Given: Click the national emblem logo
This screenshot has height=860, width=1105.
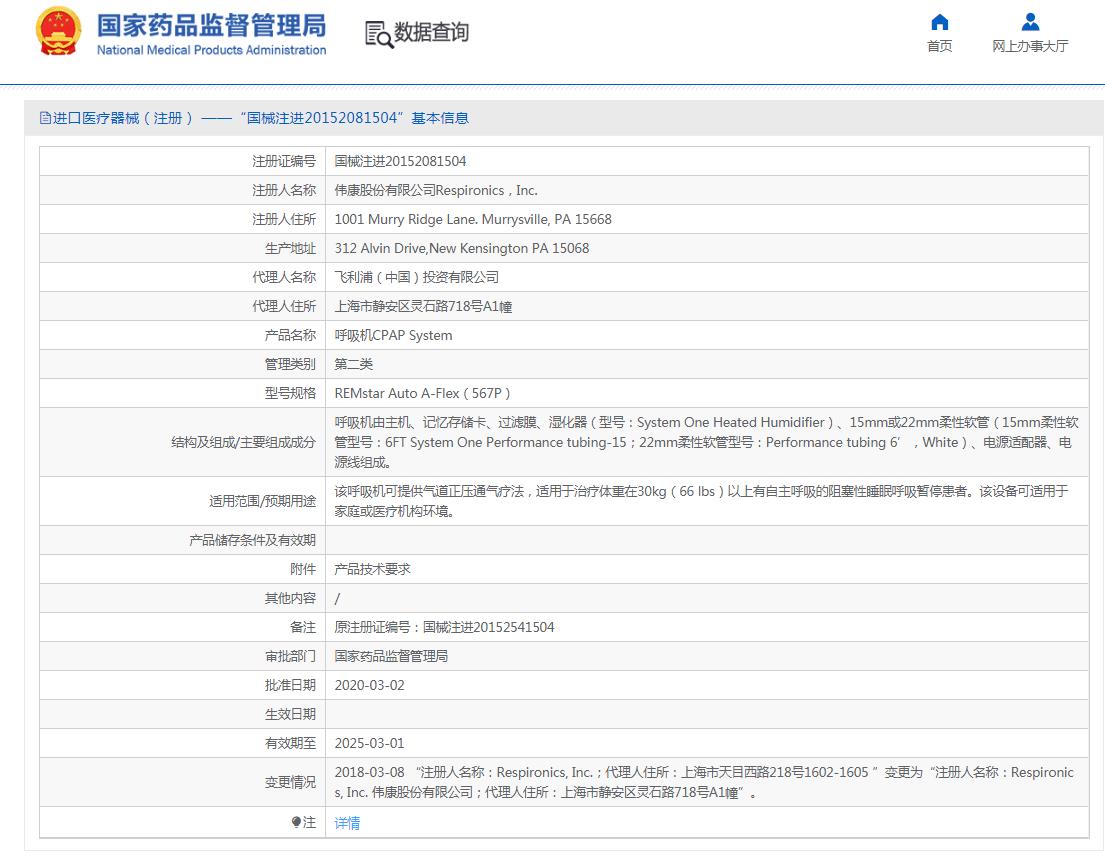Looking at the screenshot, I should coord(58,32).
